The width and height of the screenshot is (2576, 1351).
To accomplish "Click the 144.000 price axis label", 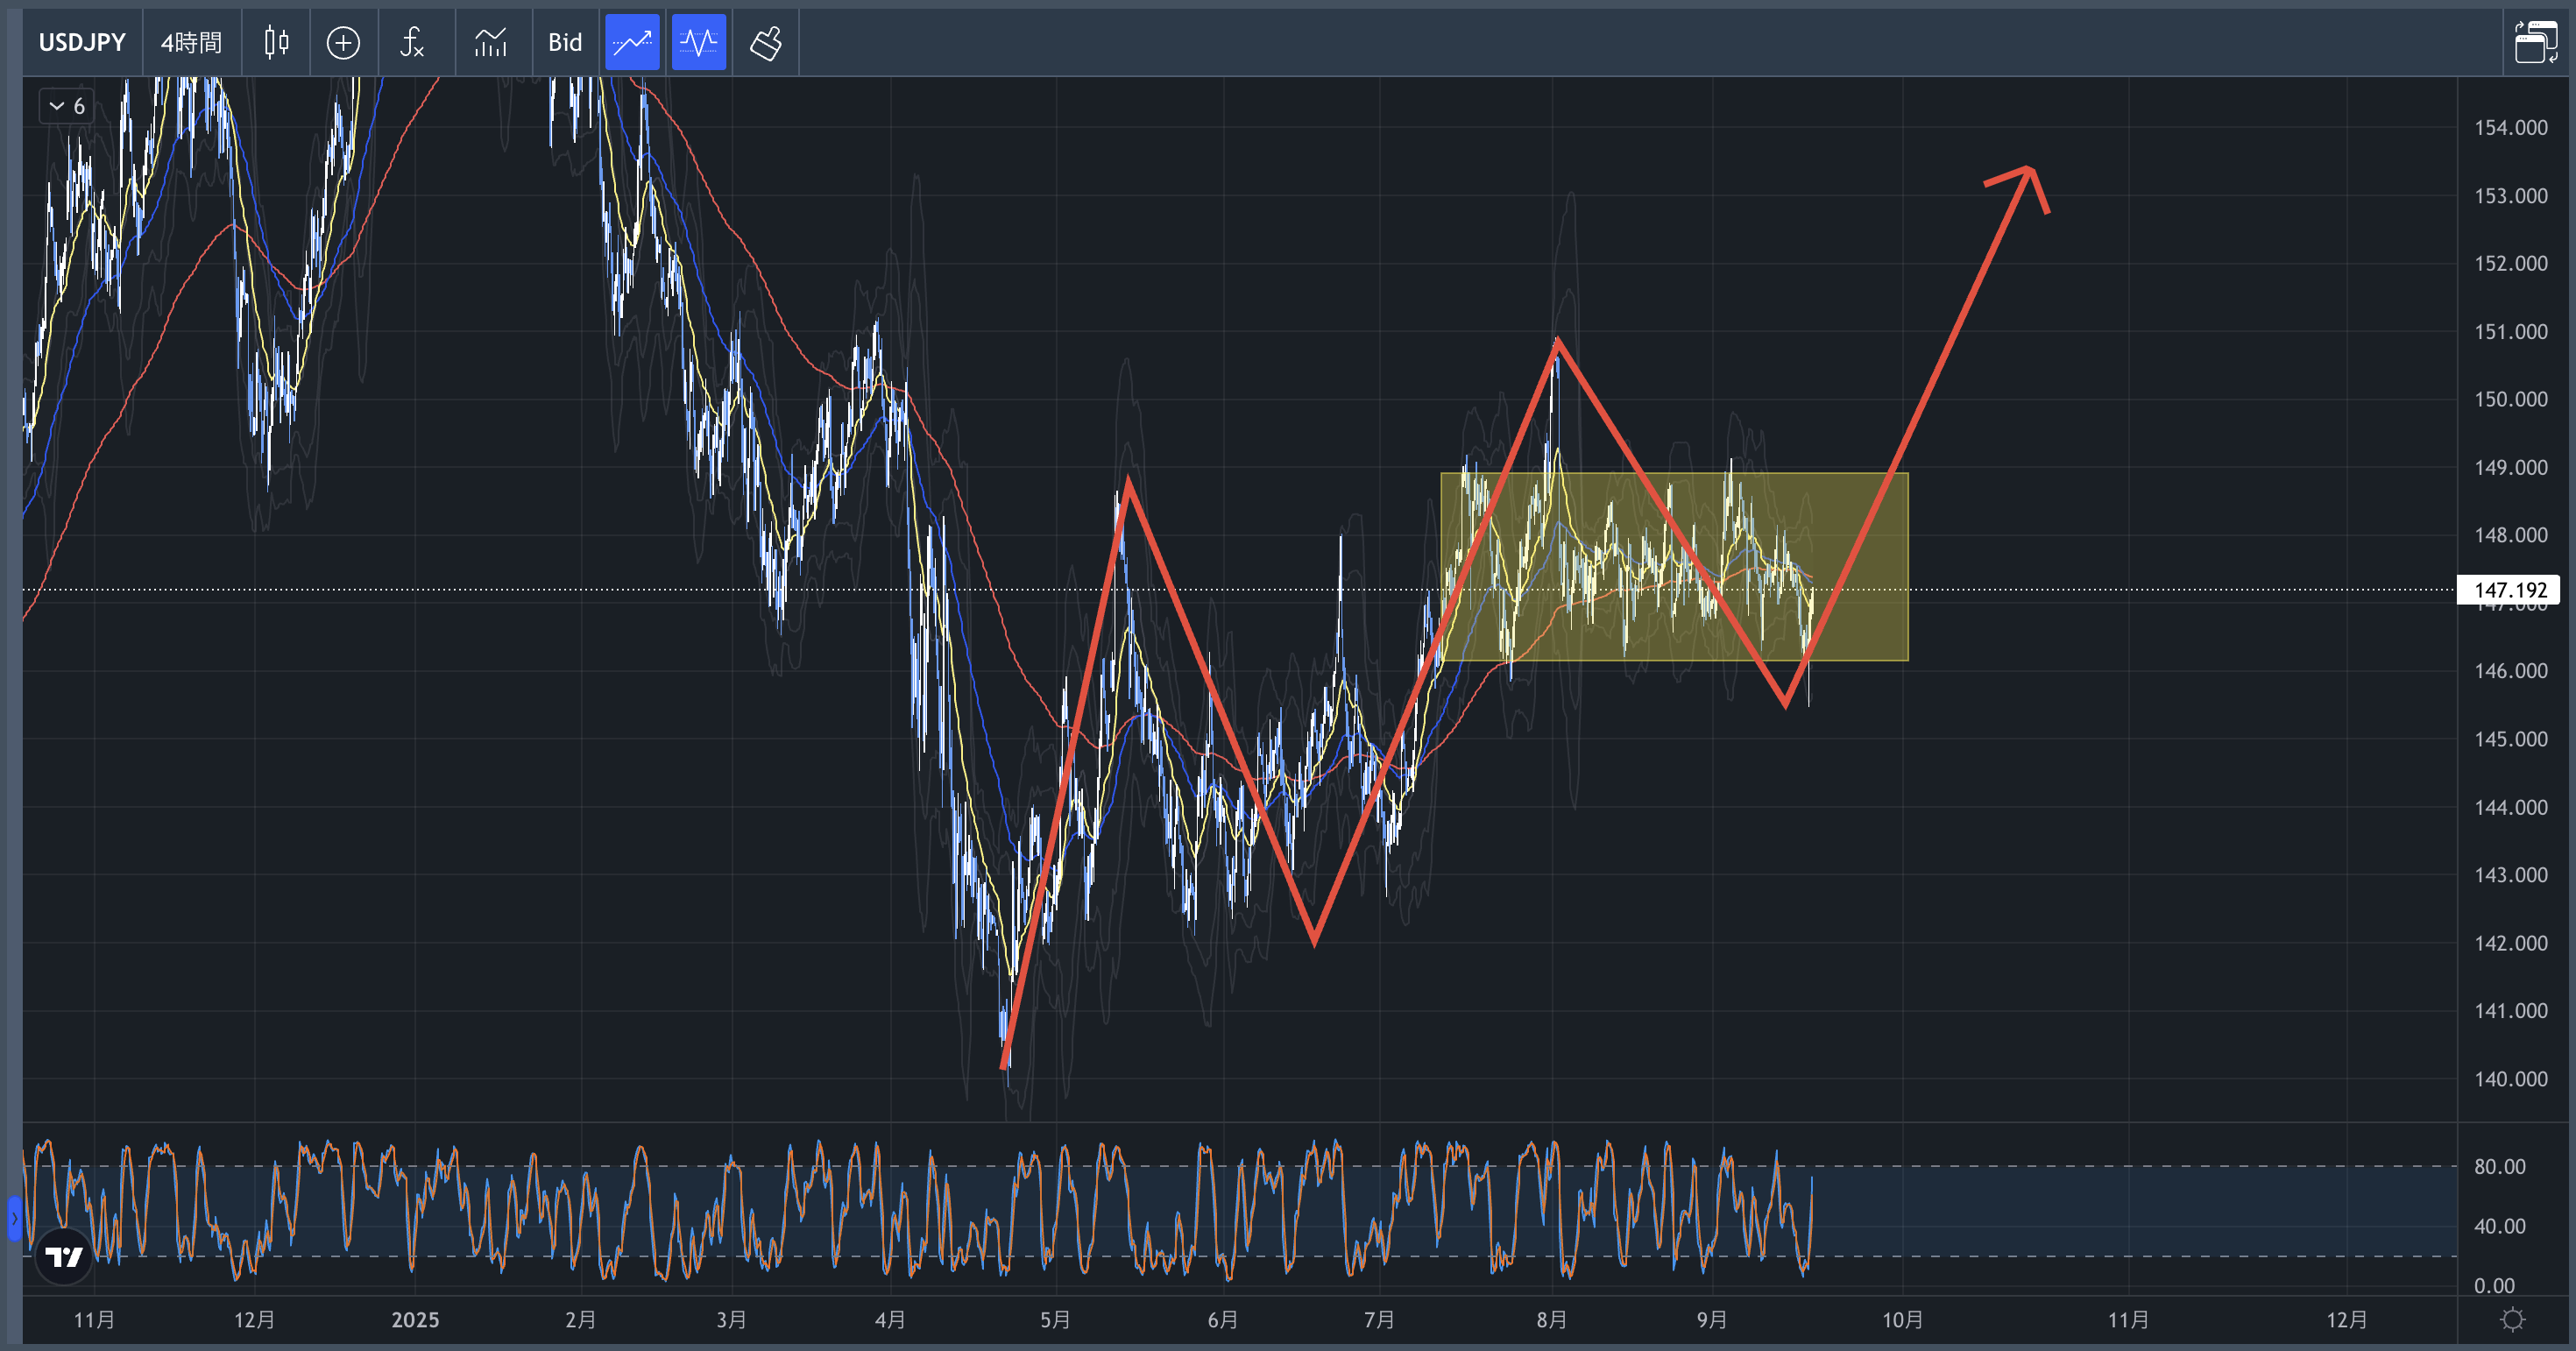I will (x=2510, y=807).
